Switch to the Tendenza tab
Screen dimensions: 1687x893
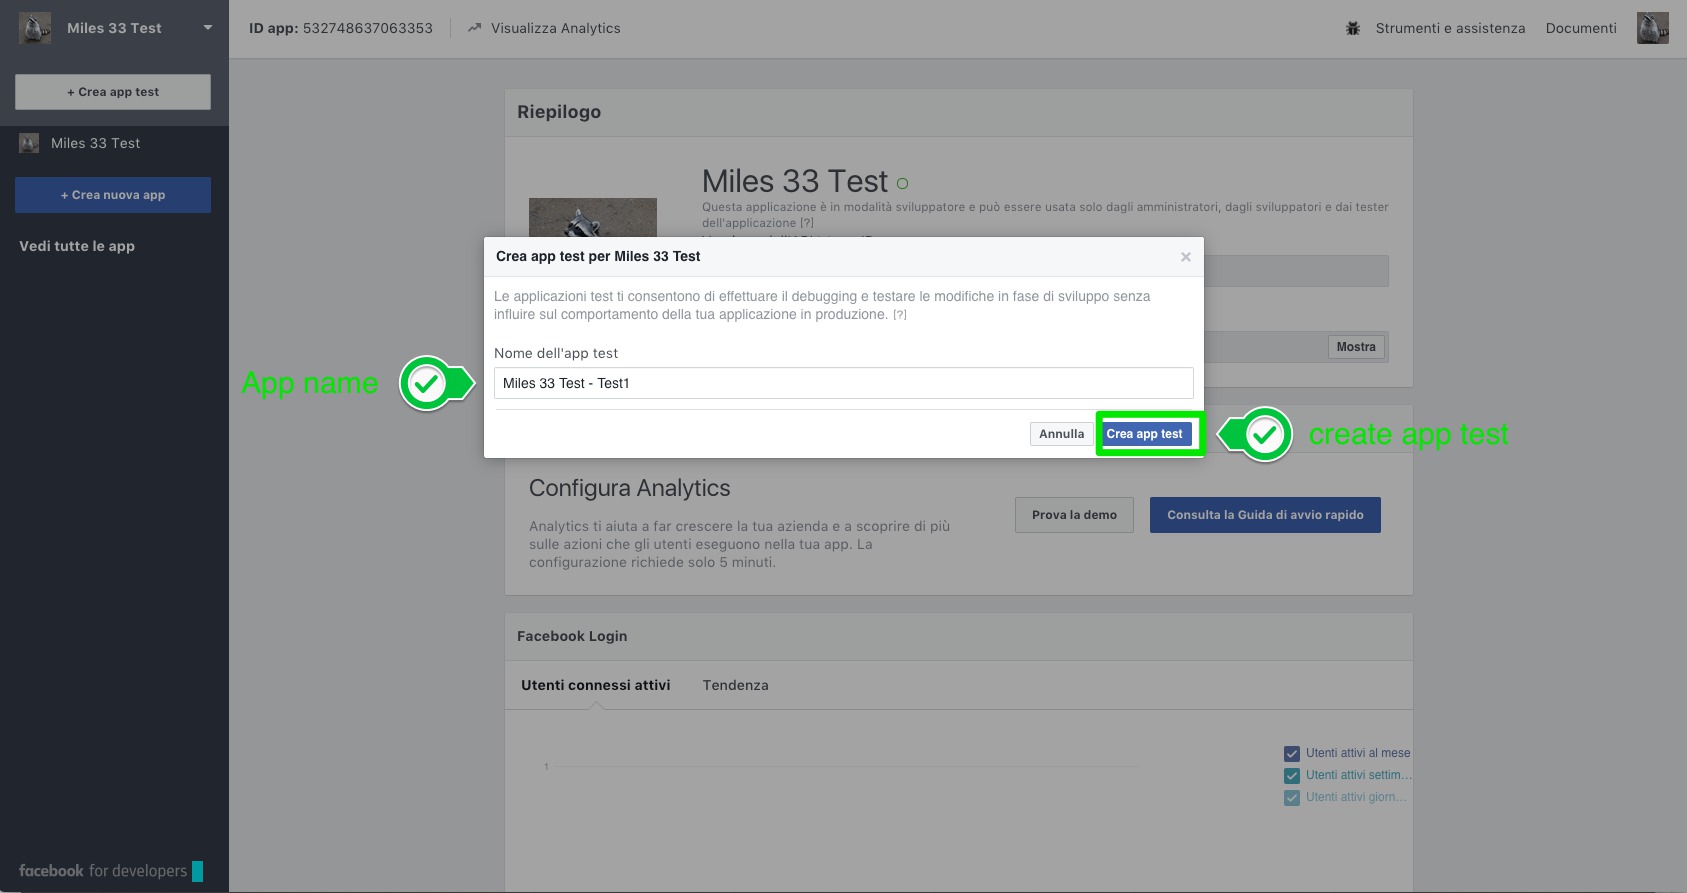735,685
